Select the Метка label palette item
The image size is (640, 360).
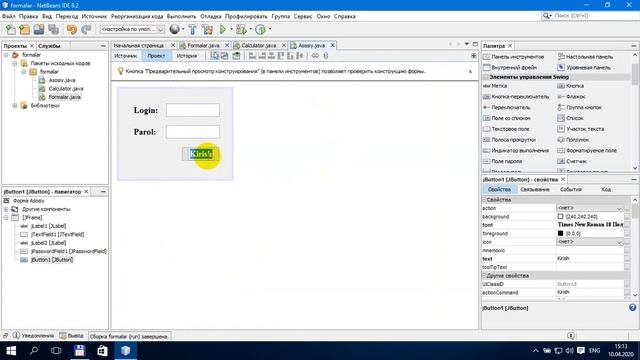pos(495,86)
